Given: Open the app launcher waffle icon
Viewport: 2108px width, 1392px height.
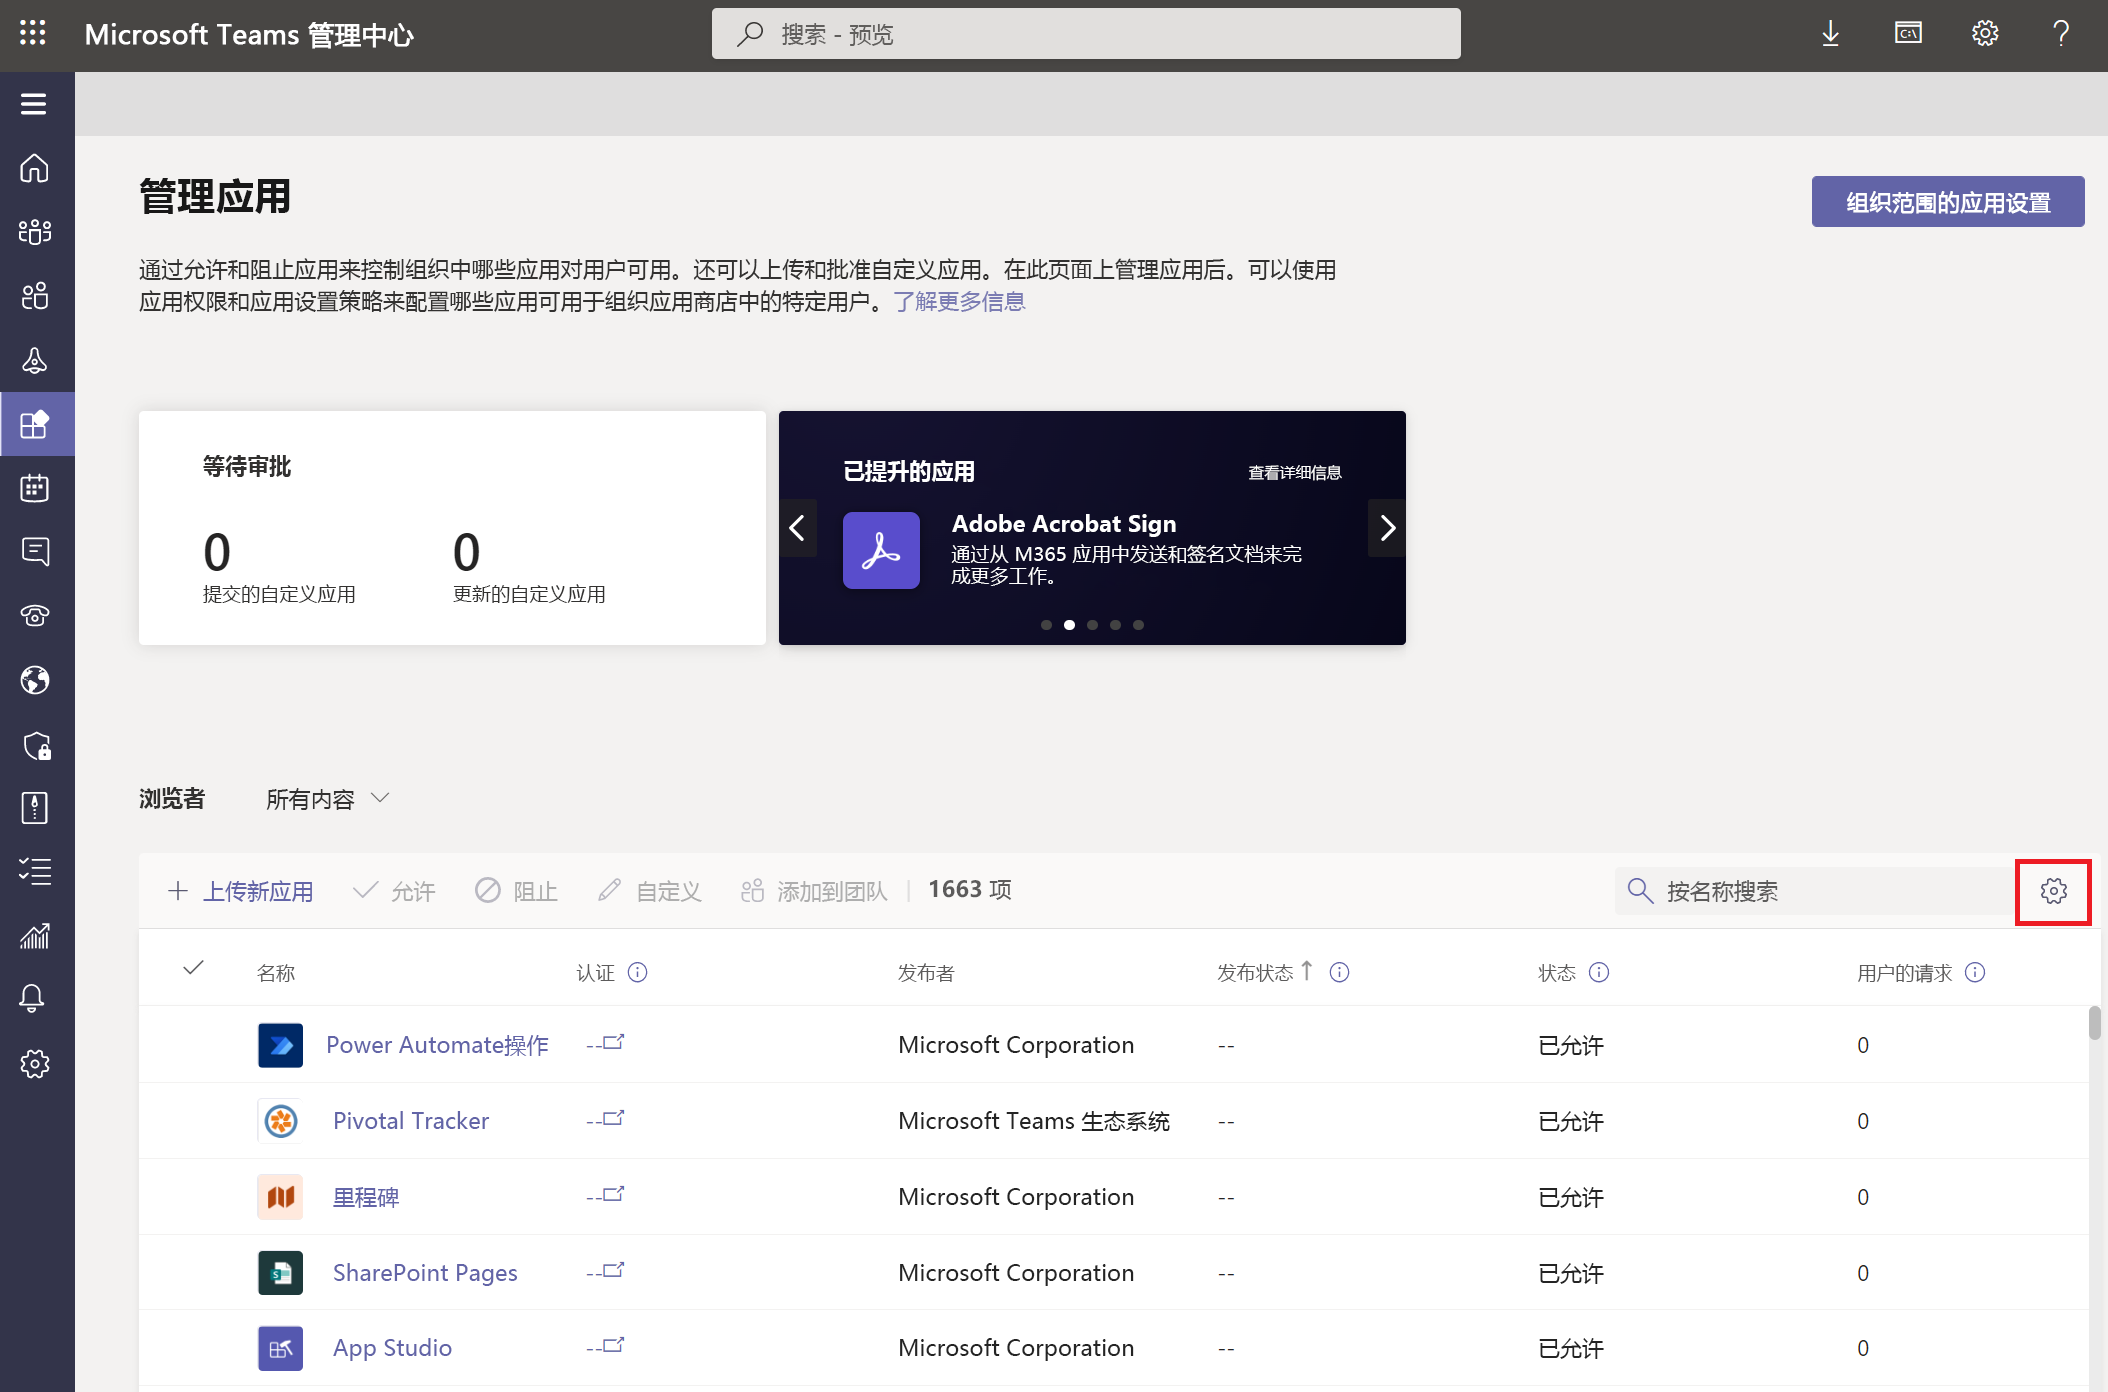Looking at the screenshot, I should click(x=33, y=34).
